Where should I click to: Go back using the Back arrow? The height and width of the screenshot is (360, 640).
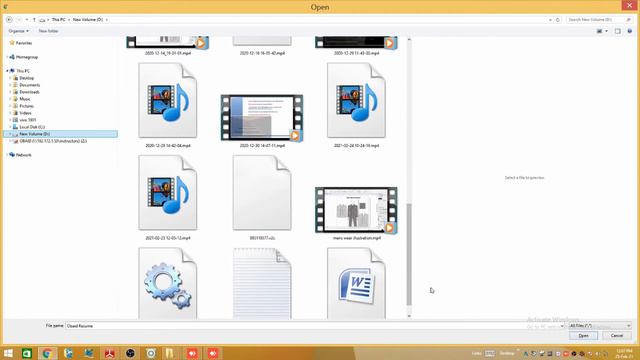(x=9, y=20)
